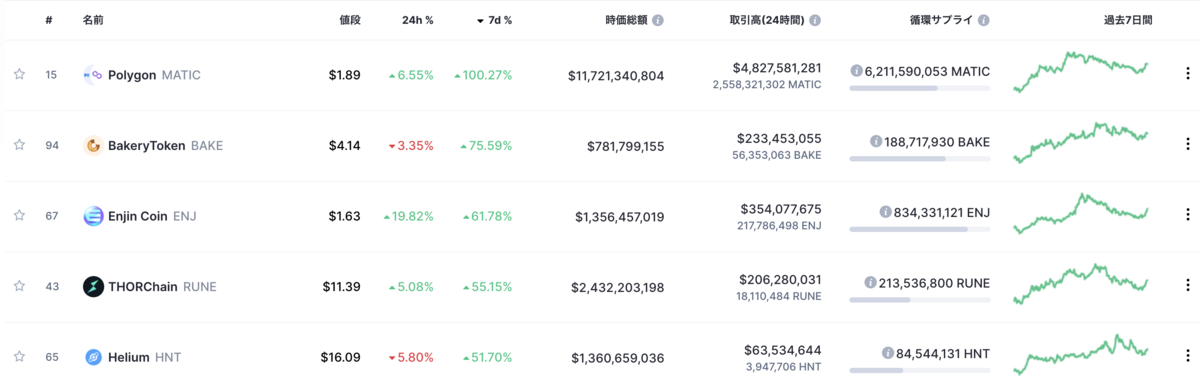Click the Polygon MATIC logo icon

point(93,75)
